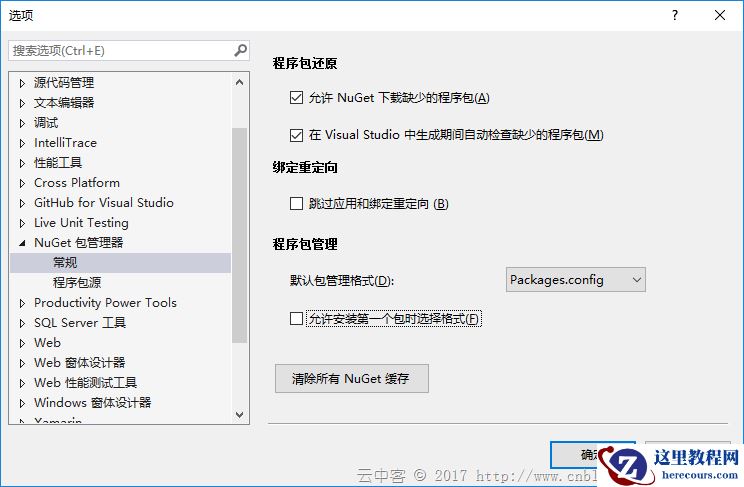Click the search magnifier icon
This screenshot has width=744, height=487.
241,50
